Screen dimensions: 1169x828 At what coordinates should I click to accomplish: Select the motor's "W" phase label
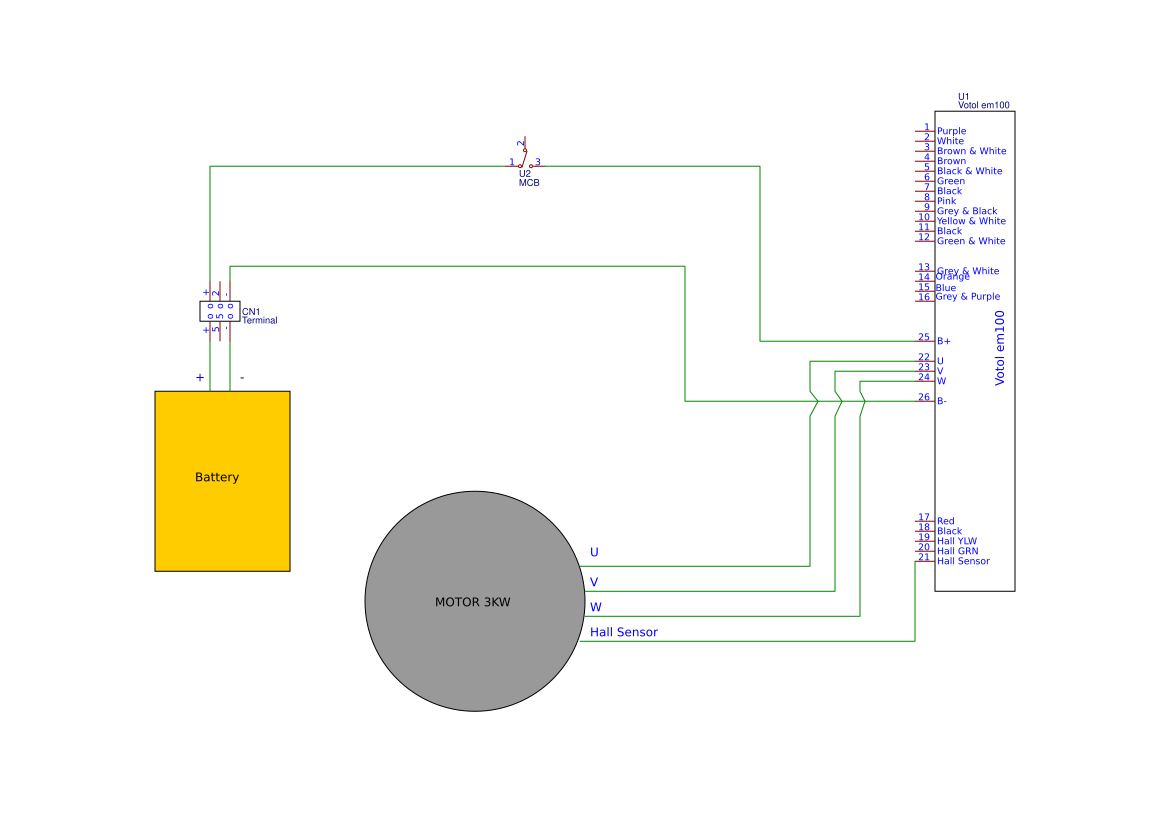point(596,607)
